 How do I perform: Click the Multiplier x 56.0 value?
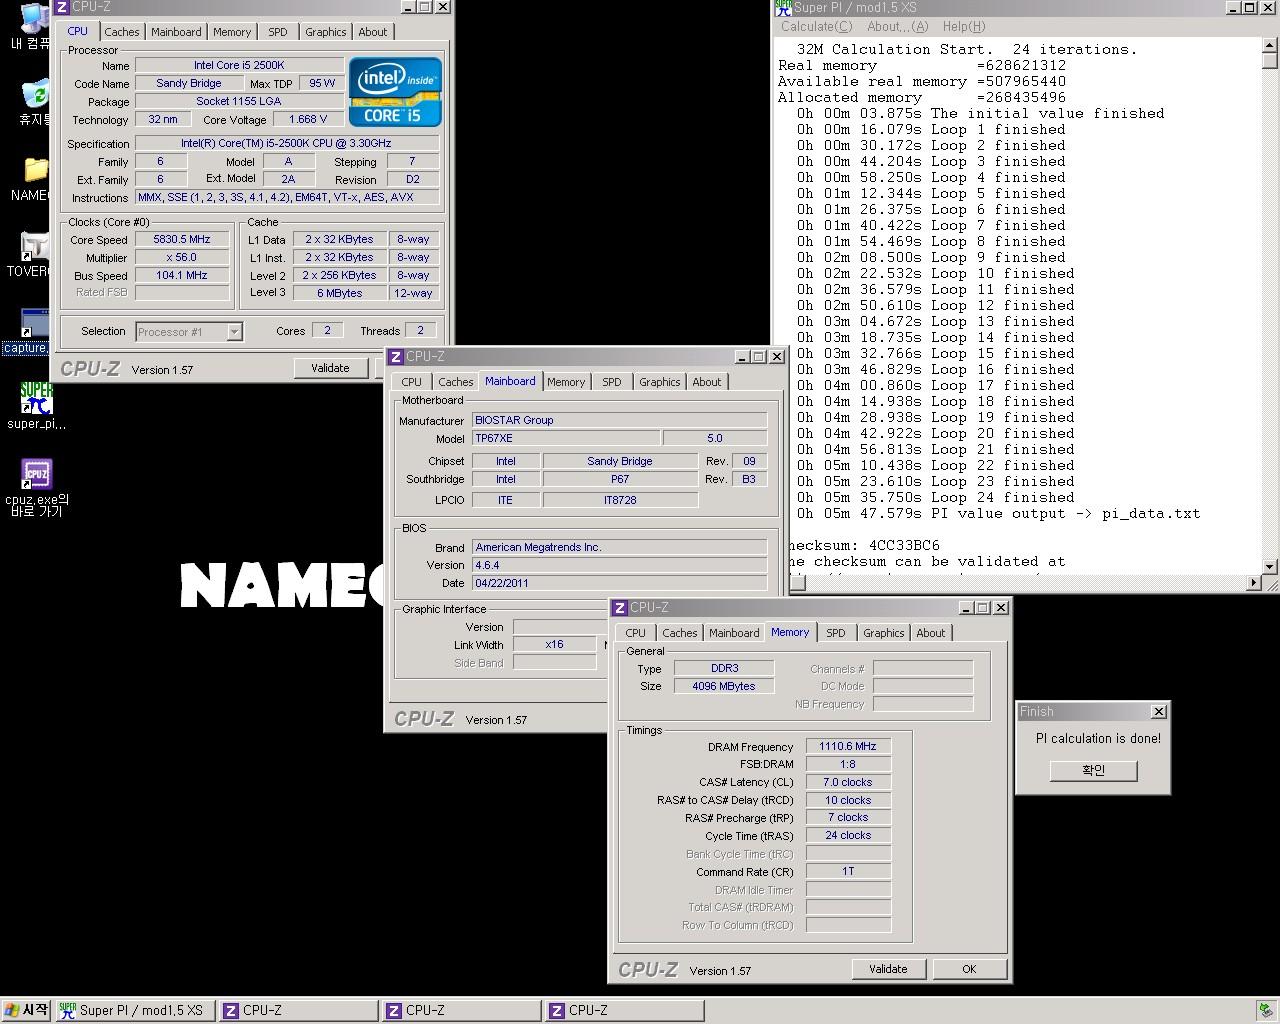pos(182,258)
